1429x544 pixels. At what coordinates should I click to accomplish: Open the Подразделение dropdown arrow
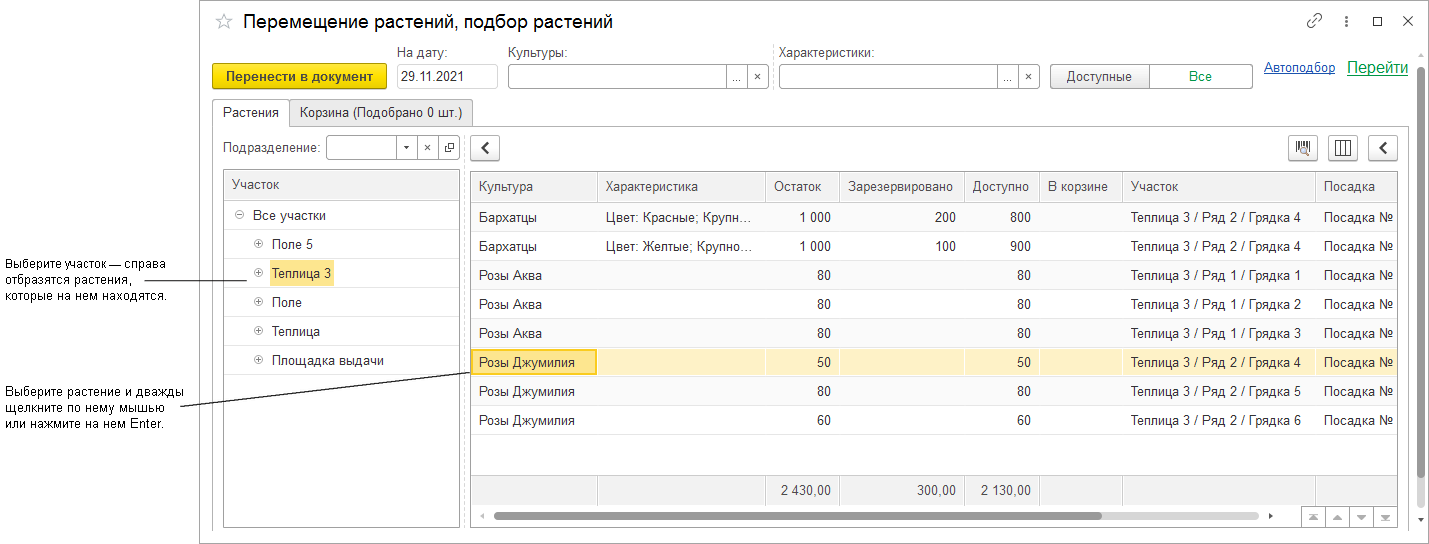tap(406, 148)
